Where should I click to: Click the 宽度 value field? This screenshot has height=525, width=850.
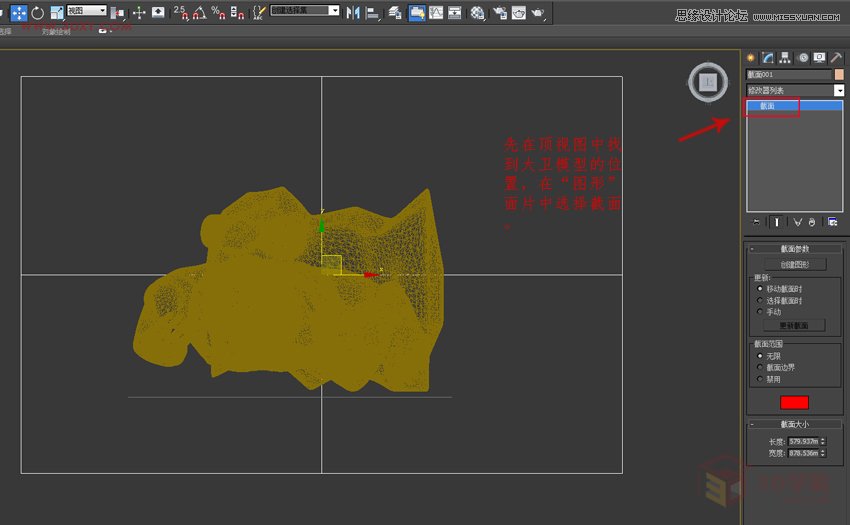[x=803, y=453]
